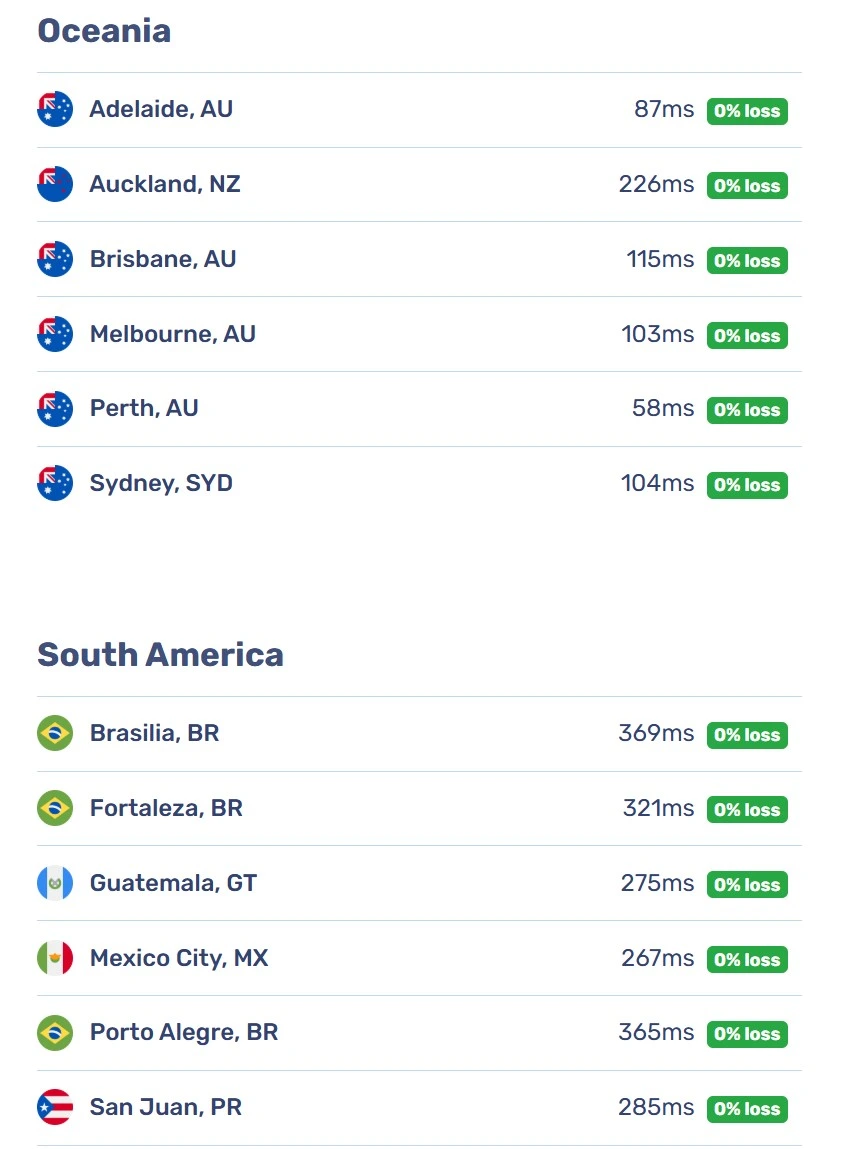The image size is (850, 1149).
Task: Click the 0% loss badge for Adelaide
Action: click(747, 111)
